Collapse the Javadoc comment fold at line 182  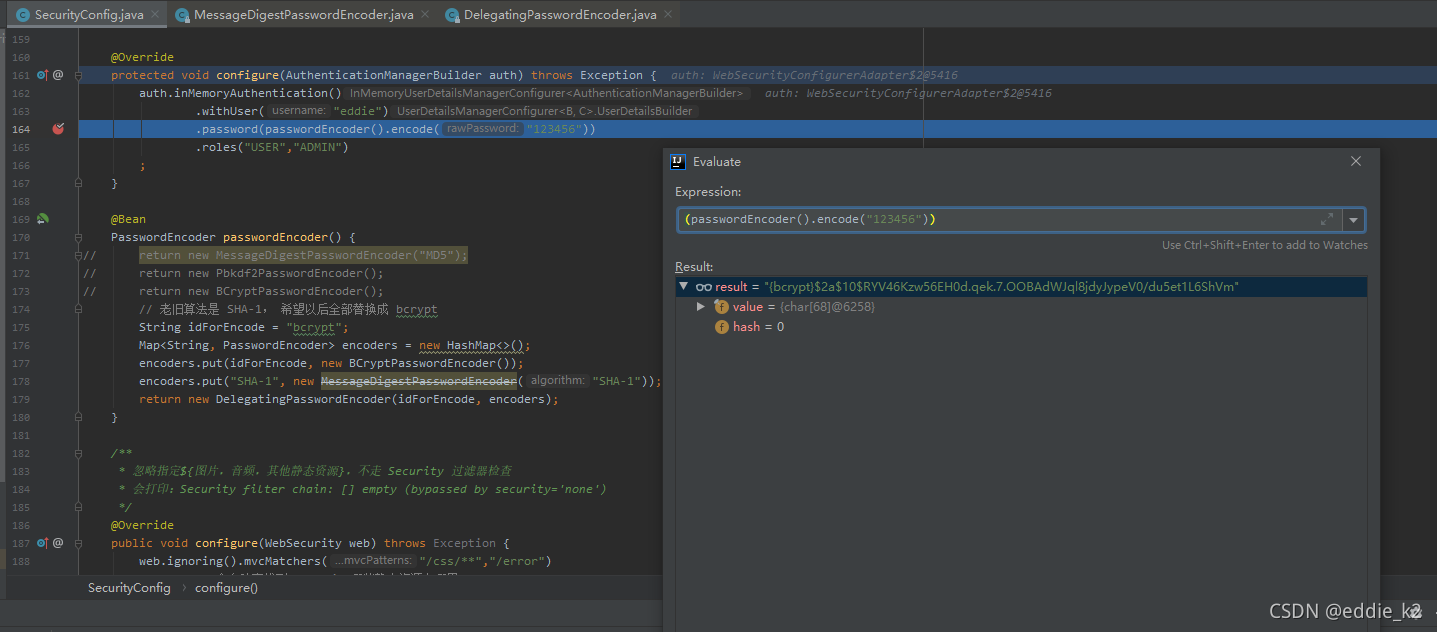tap(78, 453)
